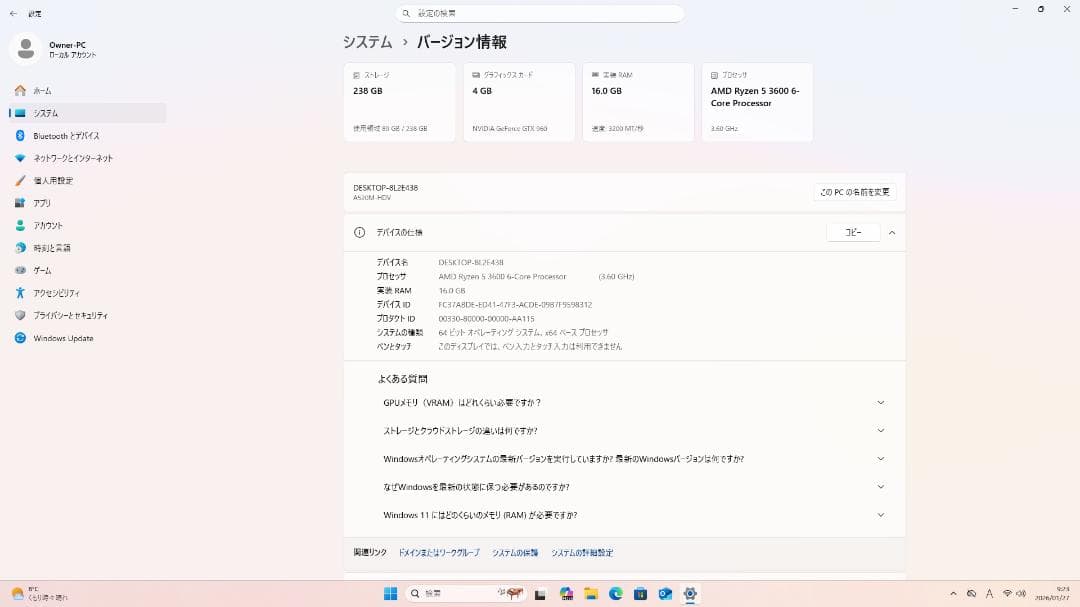The width and height of the screenshot is (1080, 607).
Task: Open ドメインまたはワークグループ link
Action: [439, 553]
